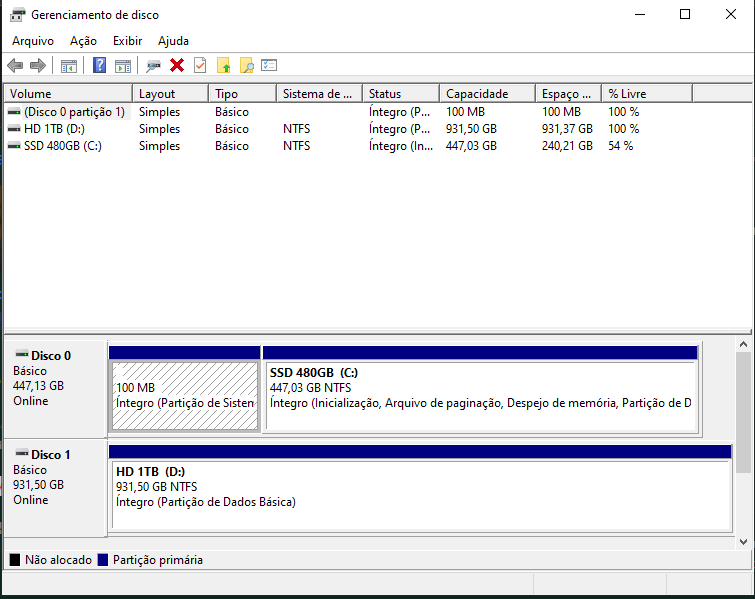This screenshot has width=755, height=599.
Task: Select the Disco 0 label panel
Action: (55, 388)
